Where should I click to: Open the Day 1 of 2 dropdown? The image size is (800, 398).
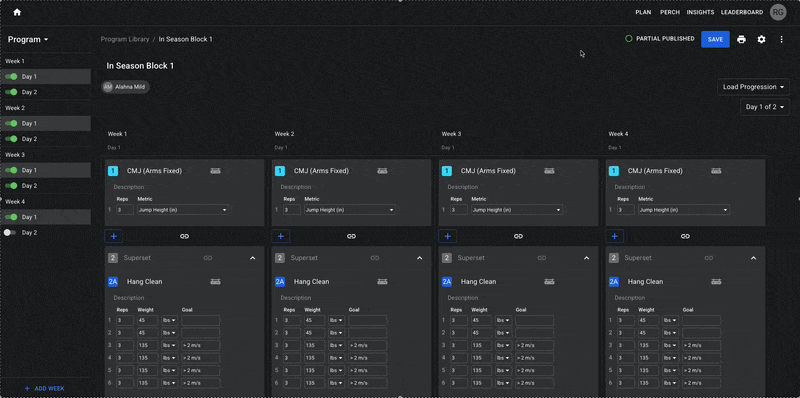765,107
